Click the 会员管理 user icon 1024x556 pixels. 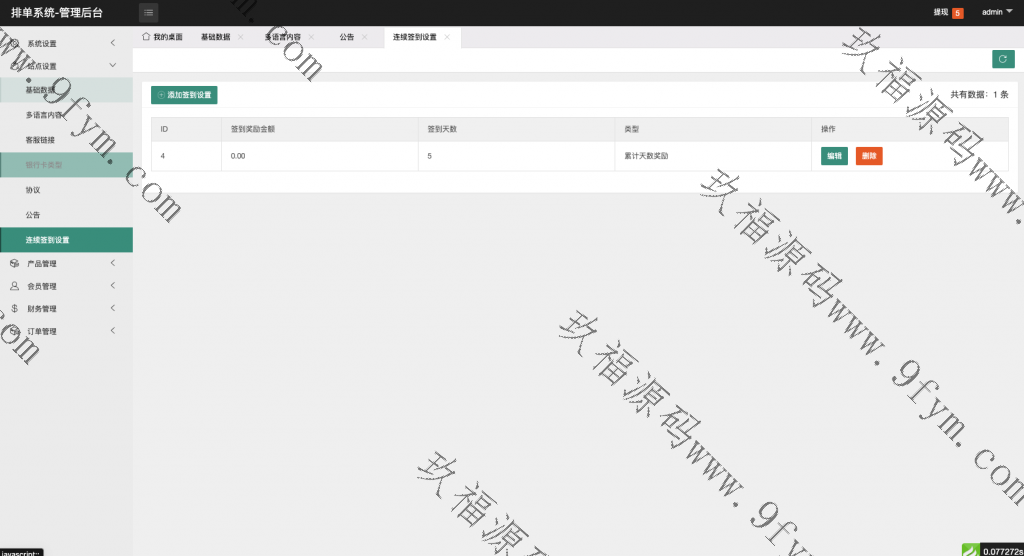15,286
